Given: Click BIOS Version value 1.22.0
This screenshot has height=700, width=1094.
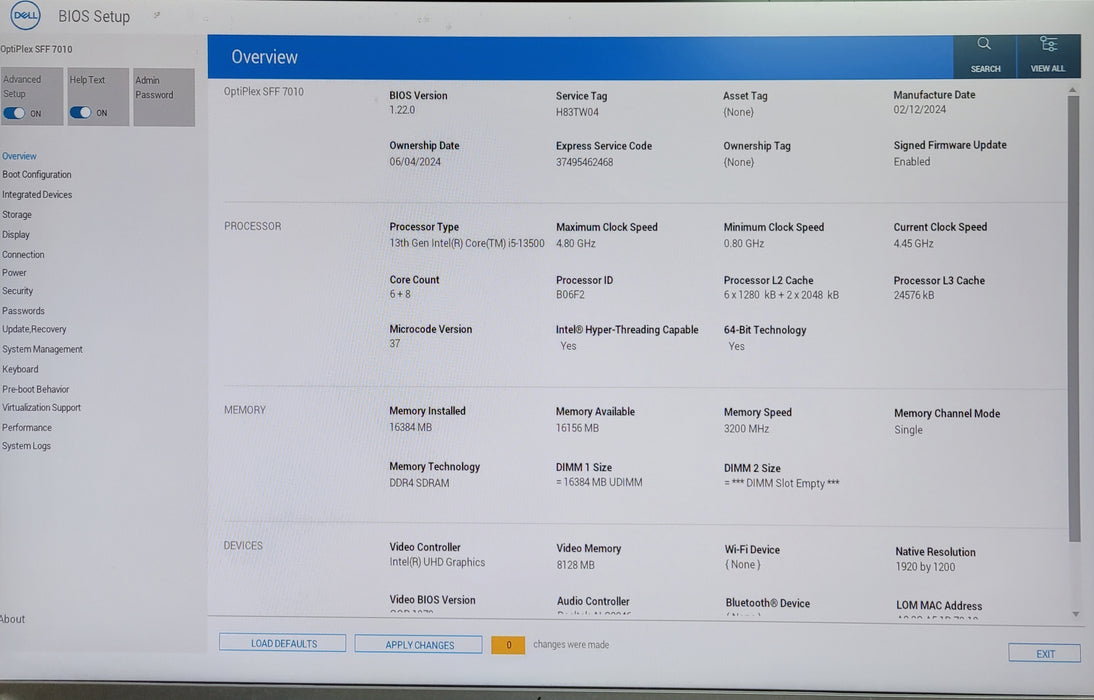Looking at the screenshot, I should [402, 110].
